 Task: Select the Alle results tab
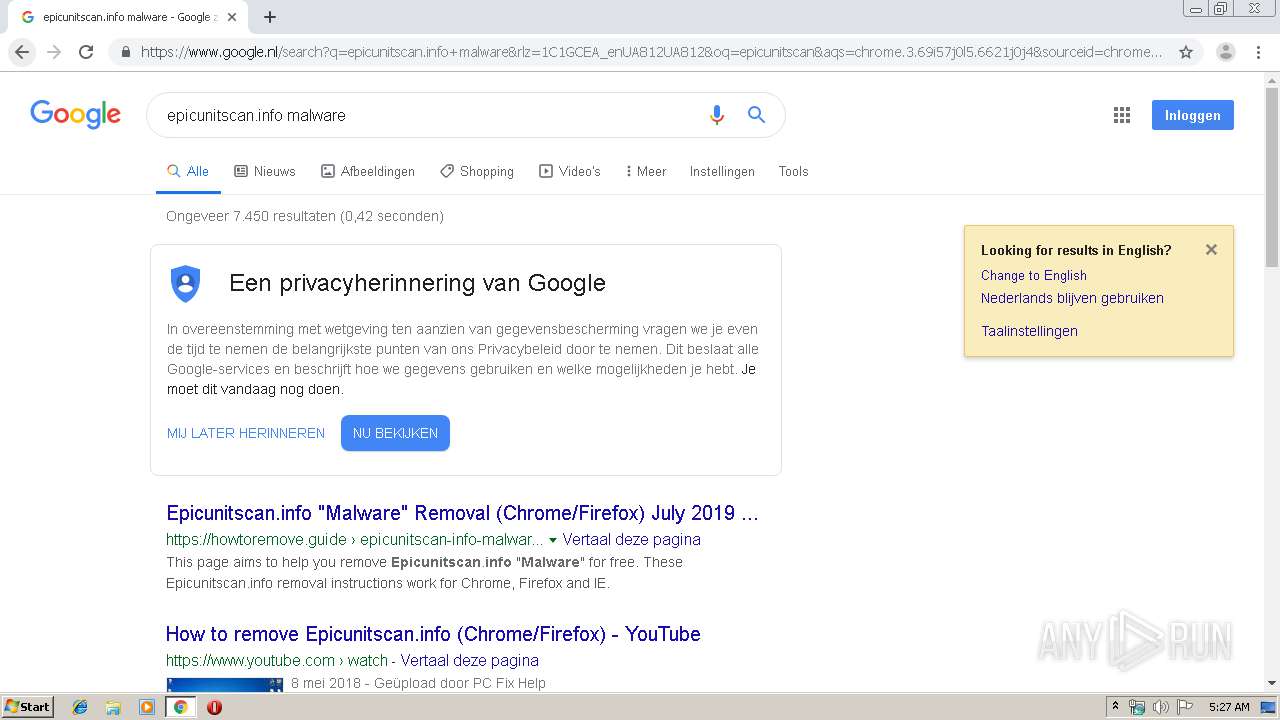(x=188, y=171)
